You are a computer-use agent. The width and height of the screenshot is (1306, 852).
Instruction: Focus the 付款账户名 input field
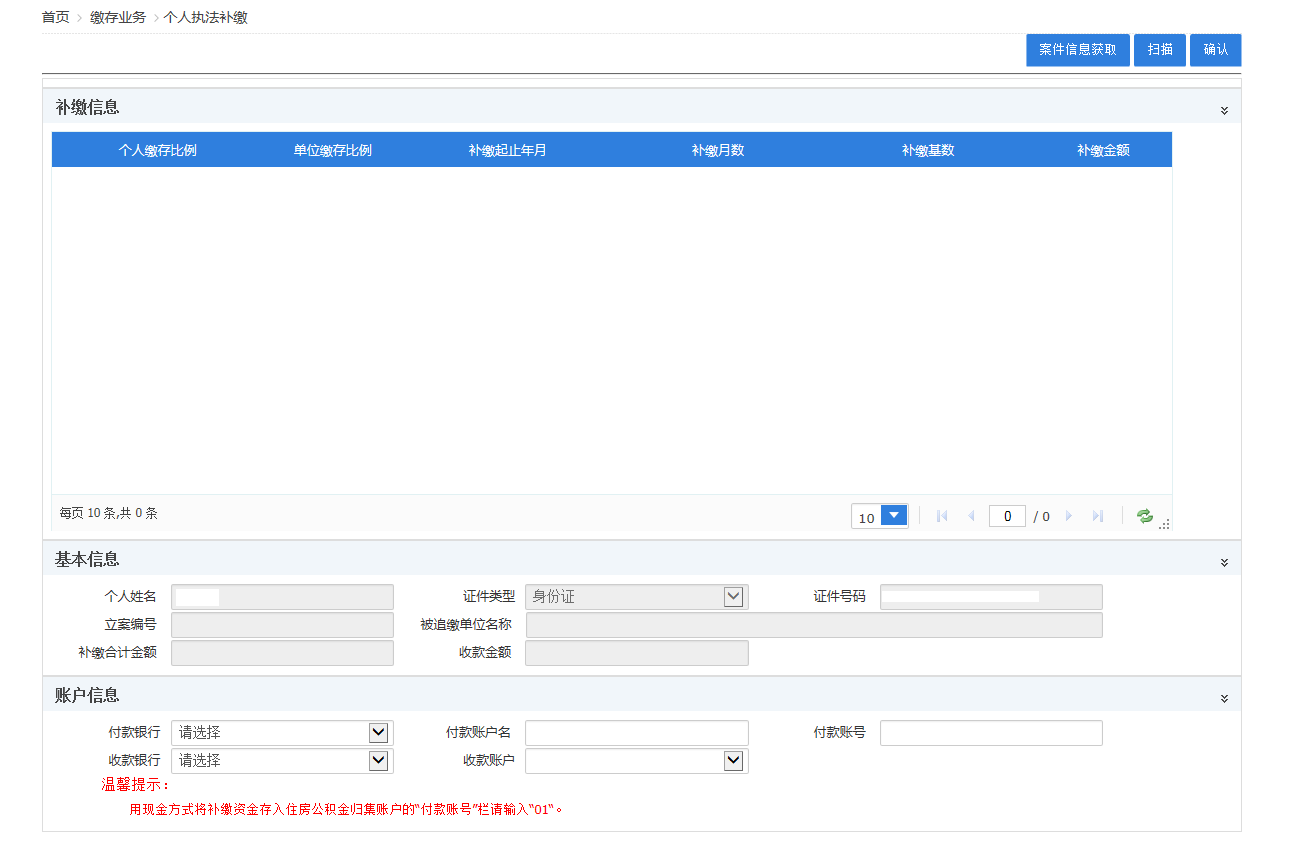[636, 733]
